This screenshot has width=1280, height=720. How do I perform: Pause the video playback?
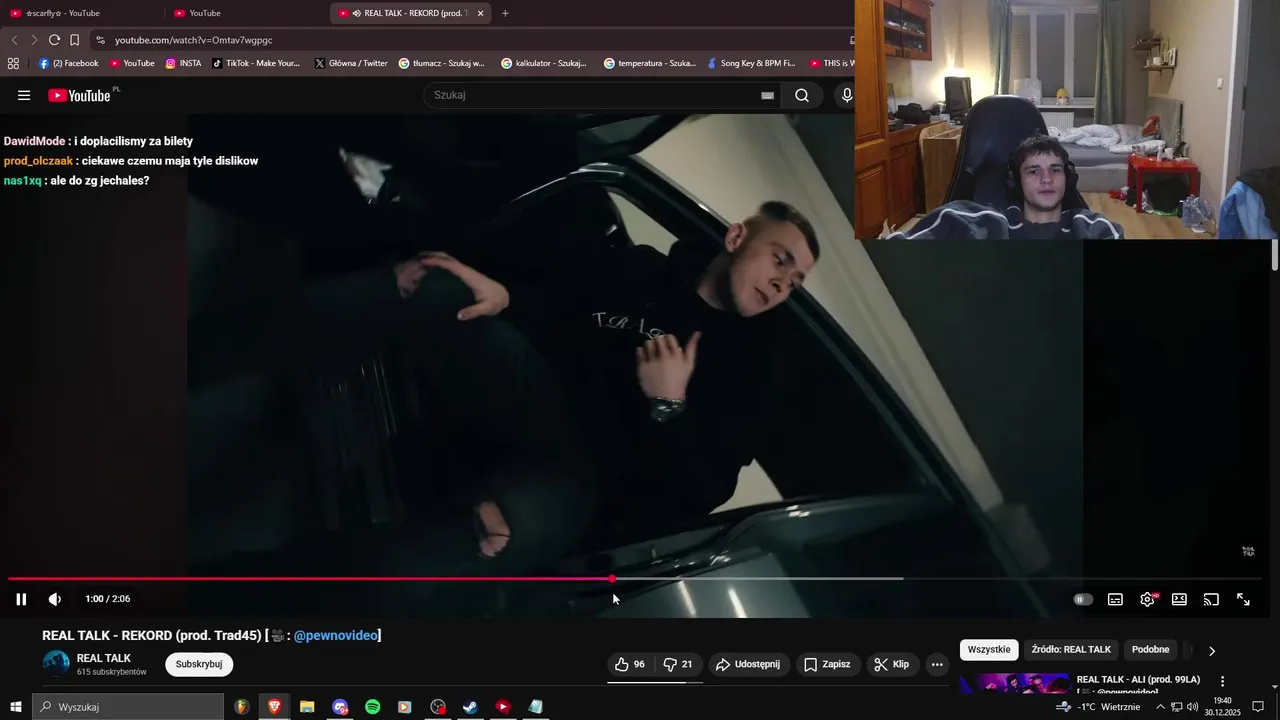point(21,599)
